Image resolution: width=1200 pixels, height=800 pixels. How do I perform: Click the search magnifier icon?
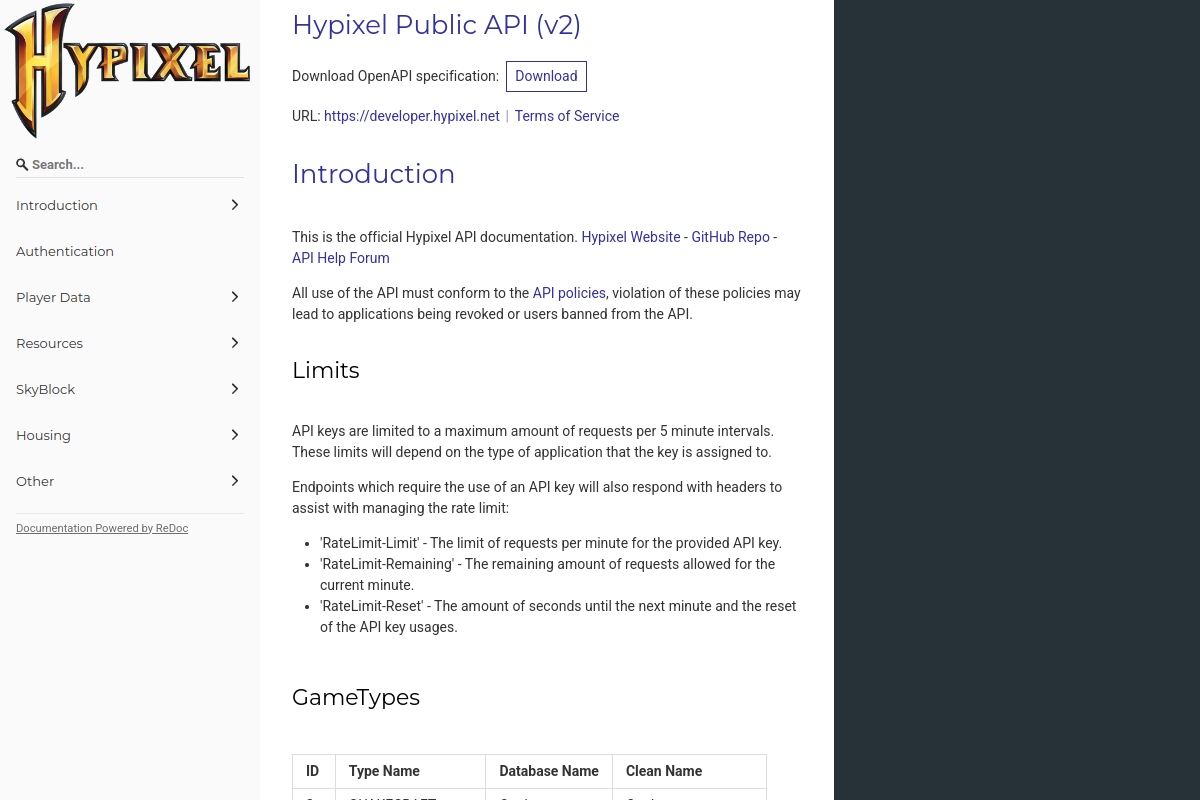coord(22,165)
